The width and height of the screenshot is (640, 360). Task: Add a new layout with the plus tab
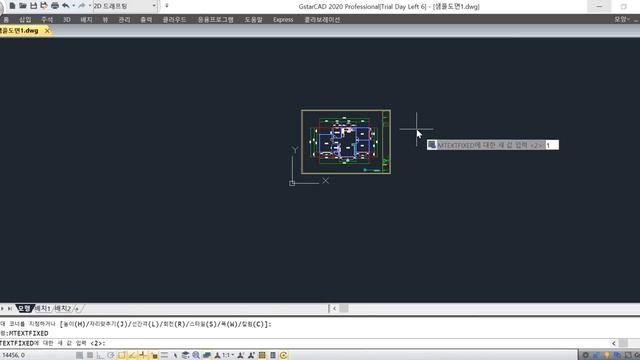pyautogui.click(x=77, y=309)
